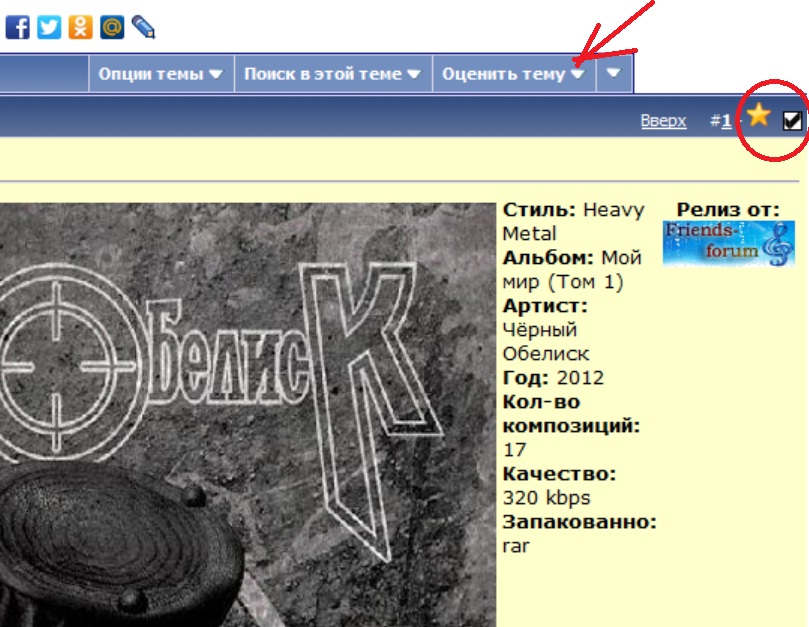This screenshot has width=809, height=627.
Task: Share the topic on Twitter
Action: (49, 27)
